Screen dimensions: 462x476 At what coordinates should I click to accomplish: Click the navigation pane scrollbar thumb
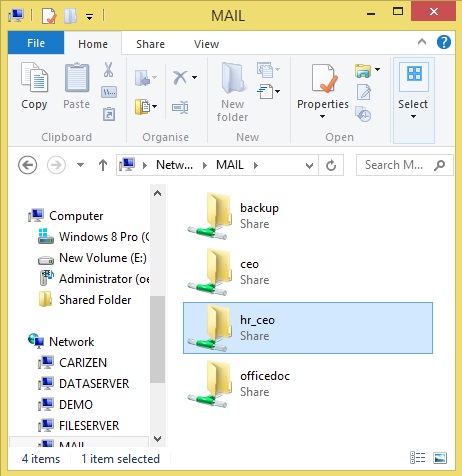(x=157, y=339)
